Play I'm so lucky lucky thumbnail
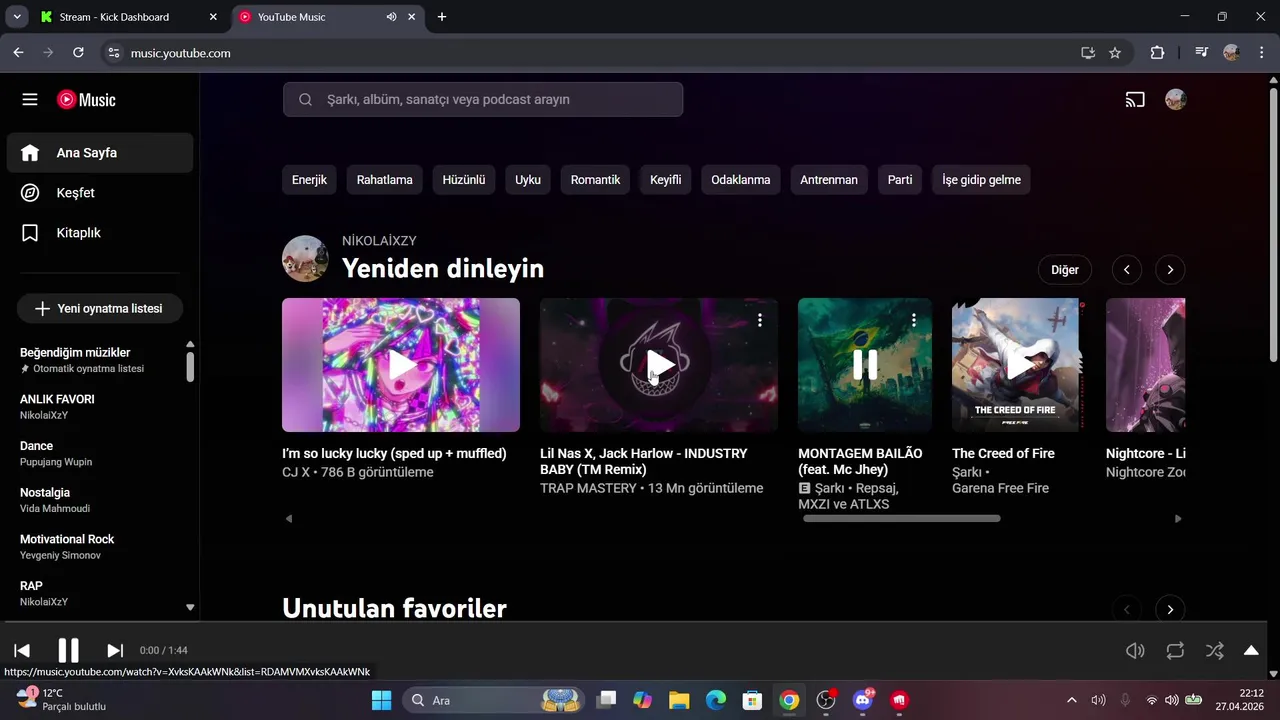This screenshot has height=720, width=1280. 401,365
